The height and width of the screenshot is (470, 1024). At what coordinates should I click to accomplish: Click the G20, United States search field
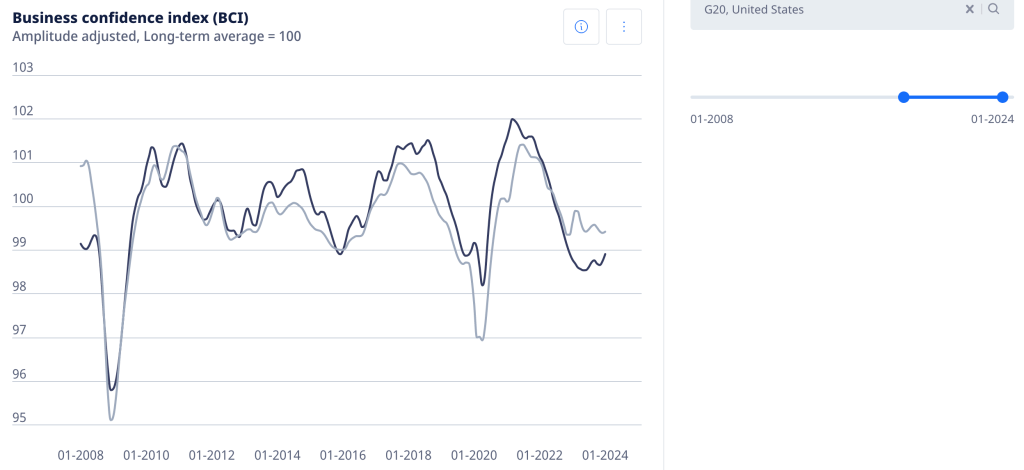coord(820,10)
